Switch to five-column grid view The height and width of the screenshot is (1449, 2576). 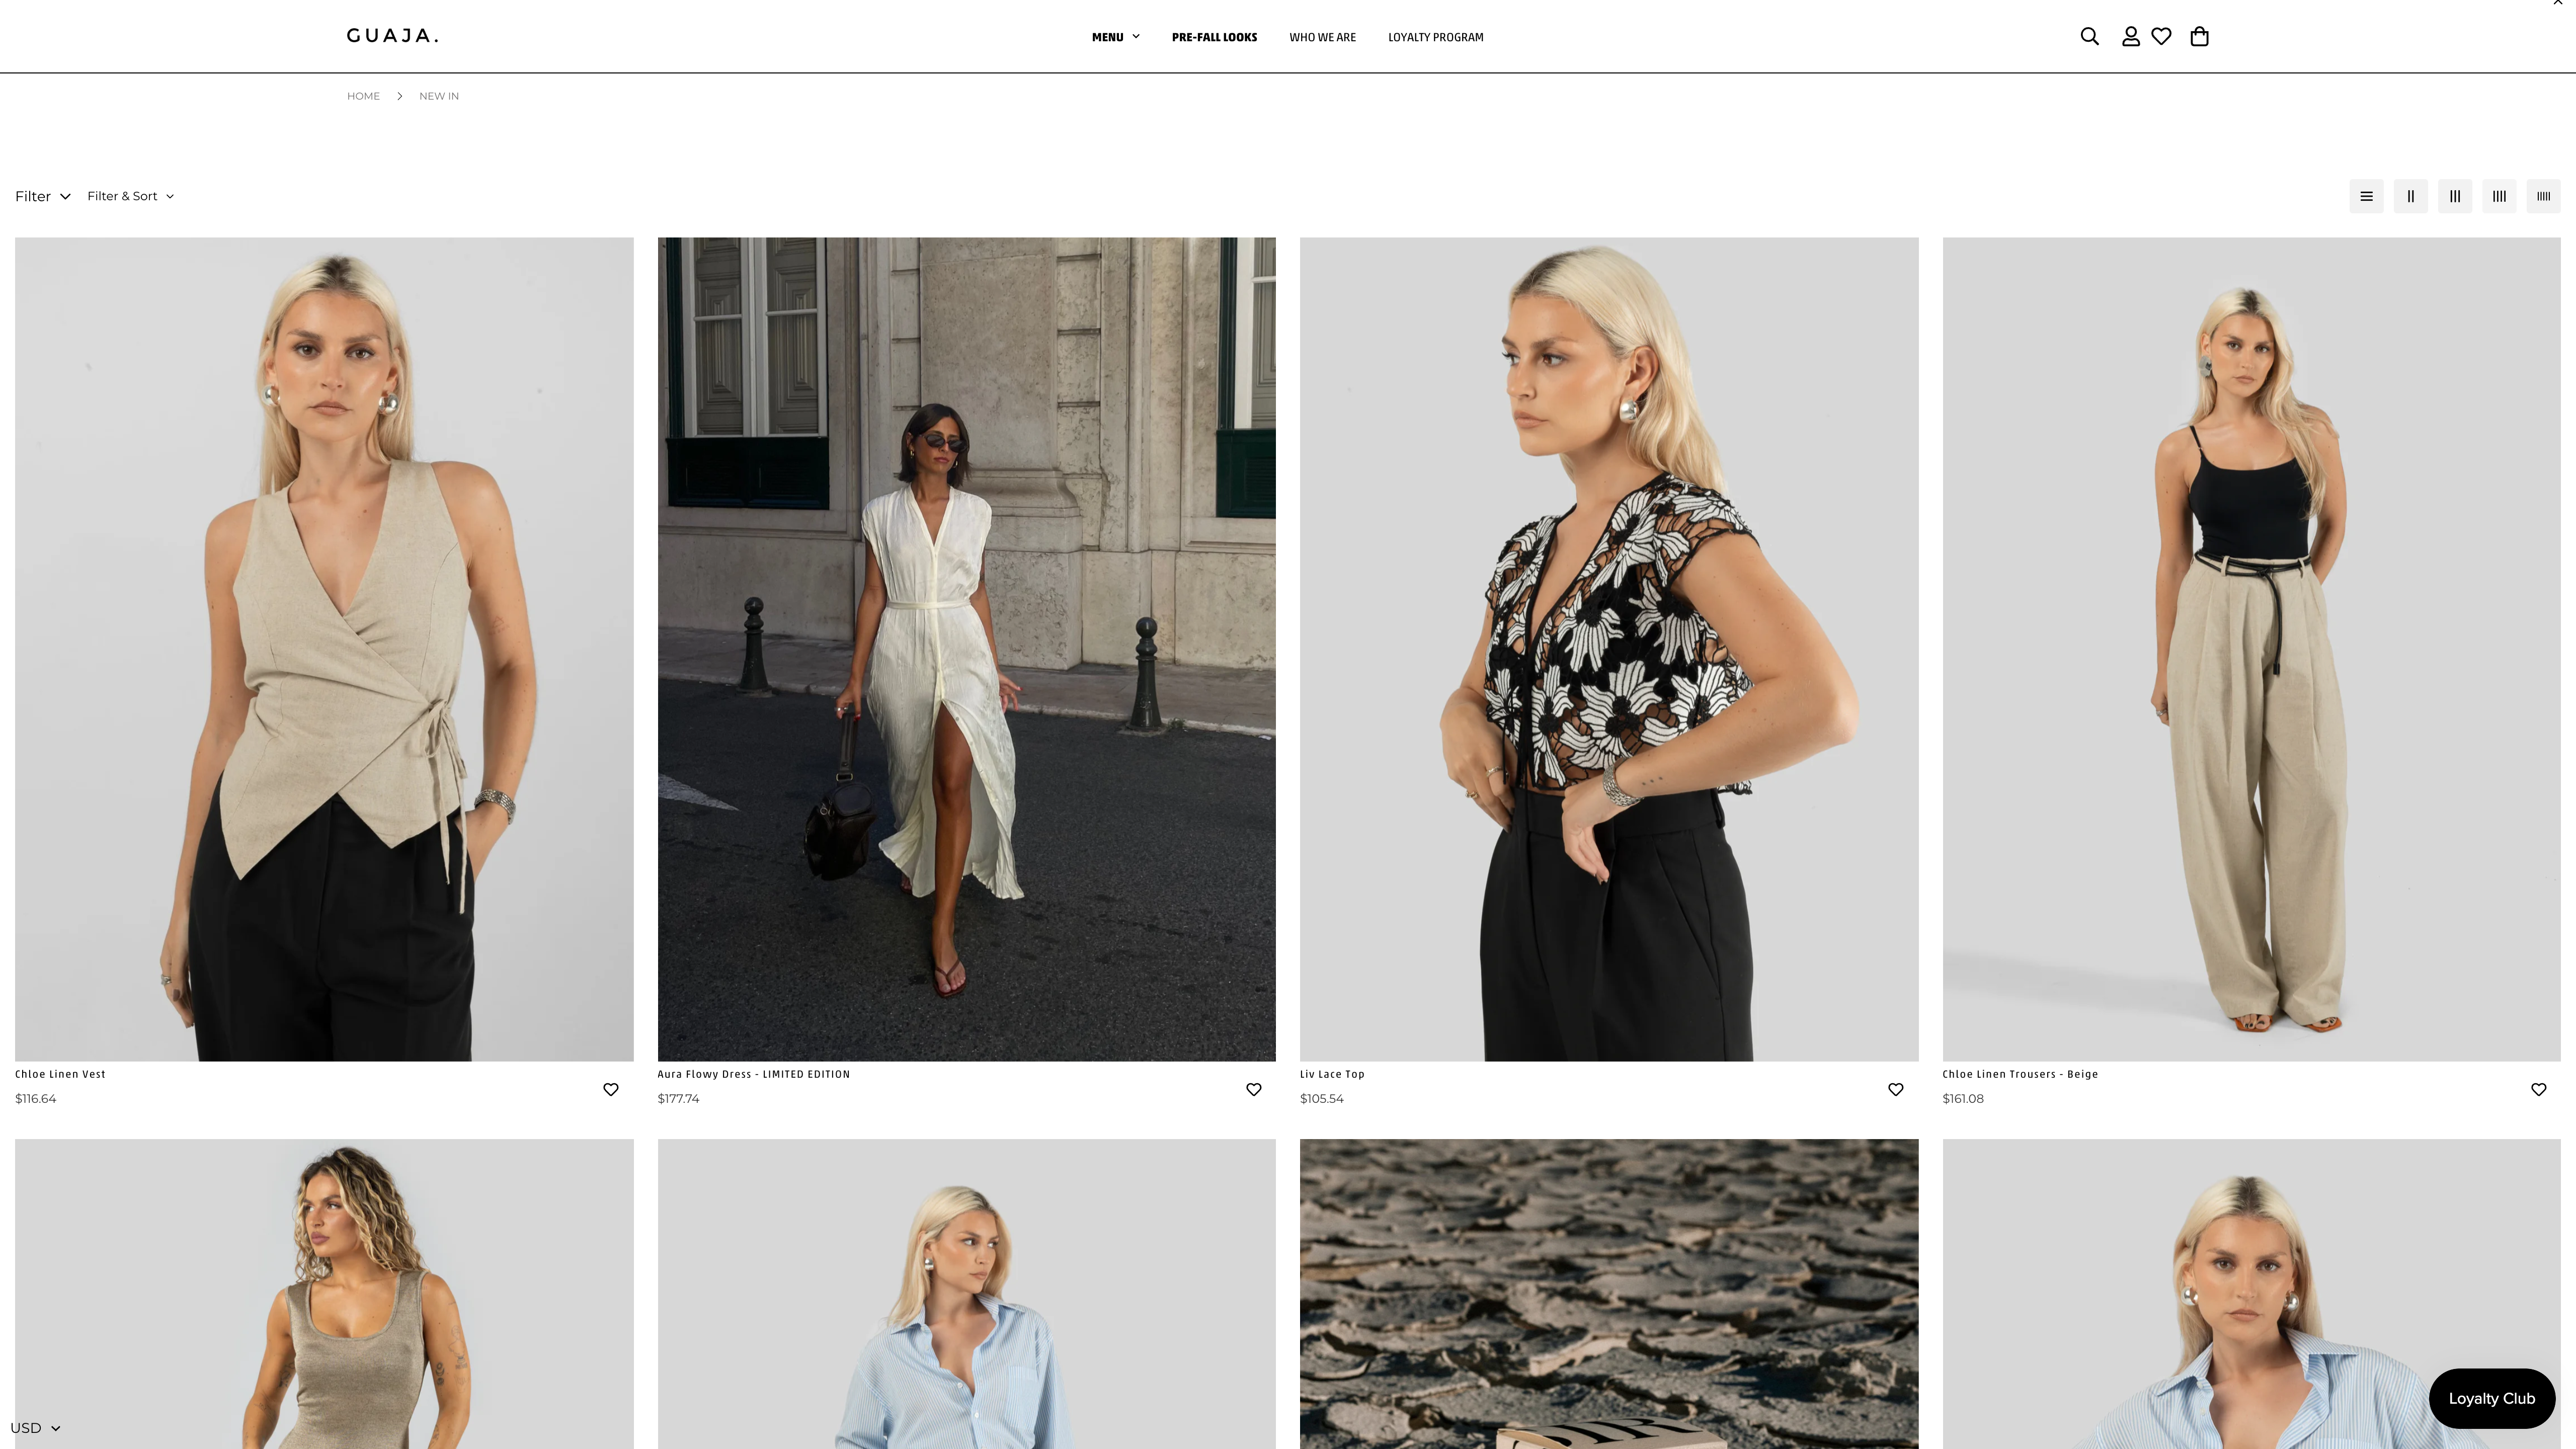(2542, 196)
